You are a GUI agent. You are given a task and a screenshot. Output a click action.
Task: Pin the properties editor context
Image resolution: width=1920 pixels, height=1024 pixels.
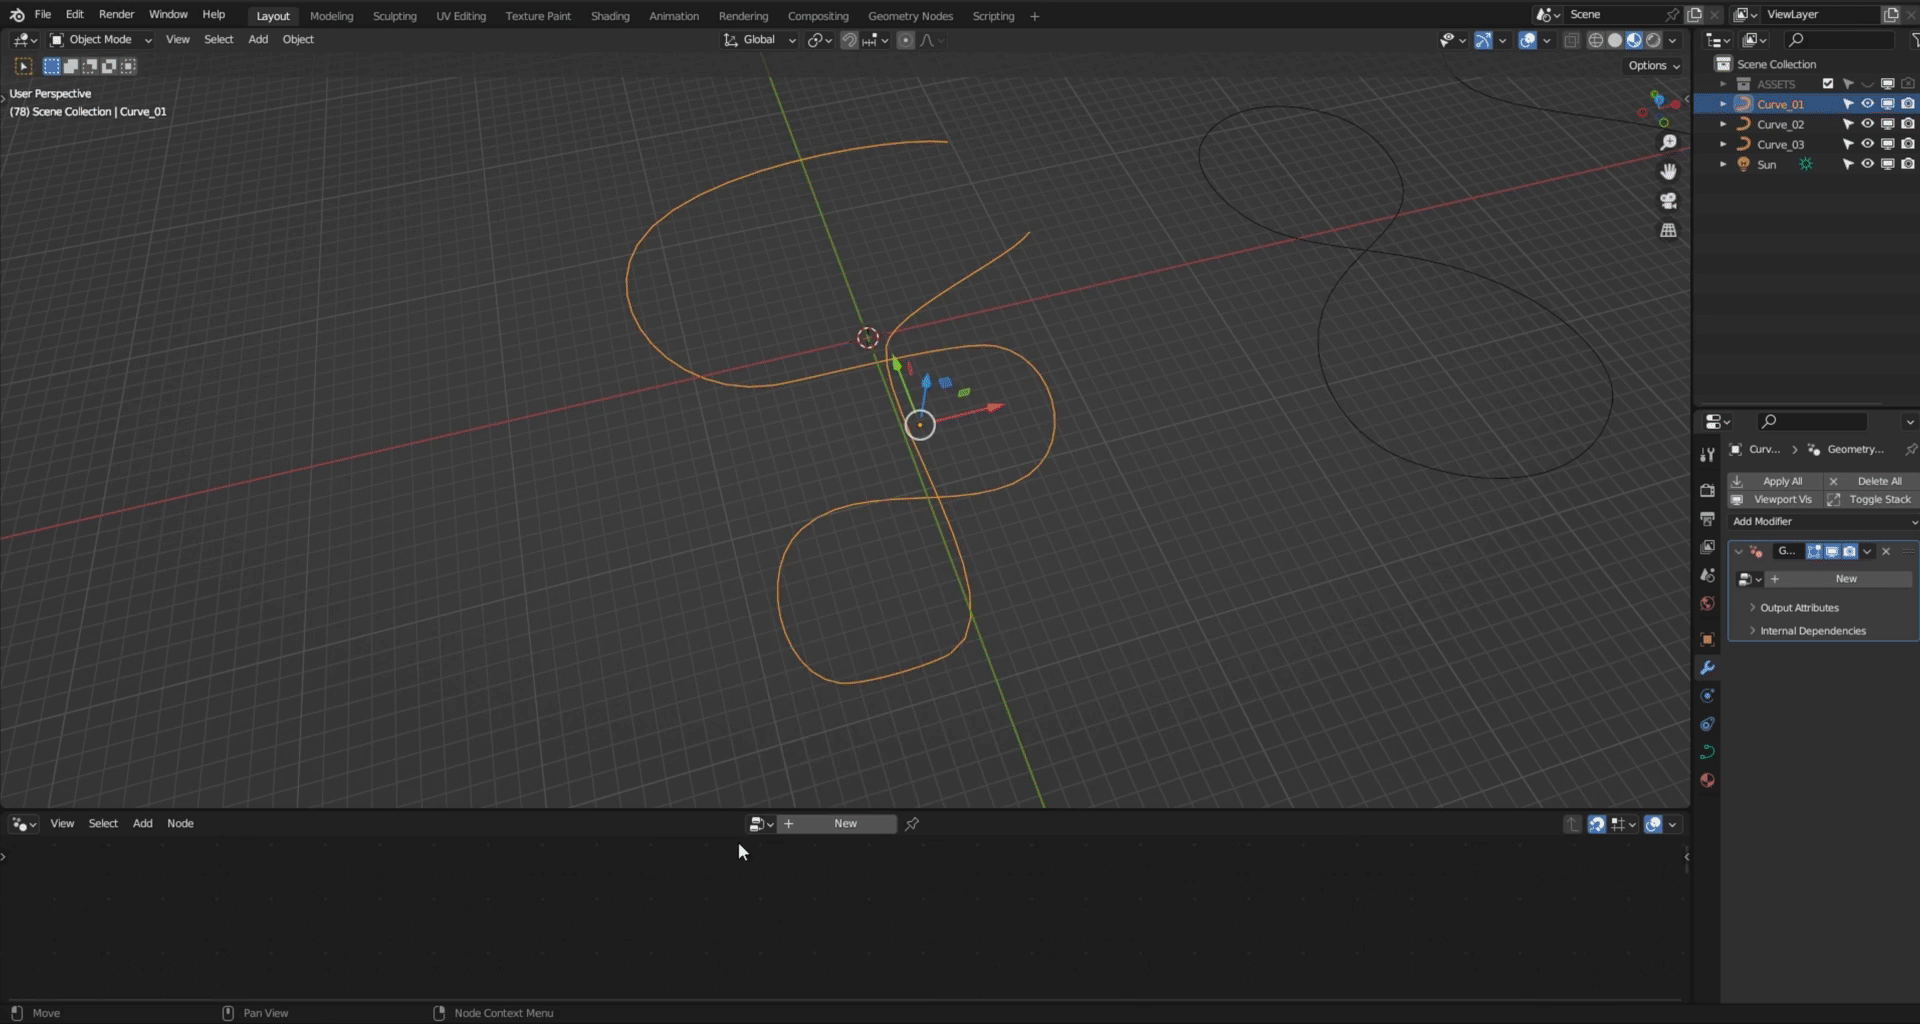[1911, 450]
